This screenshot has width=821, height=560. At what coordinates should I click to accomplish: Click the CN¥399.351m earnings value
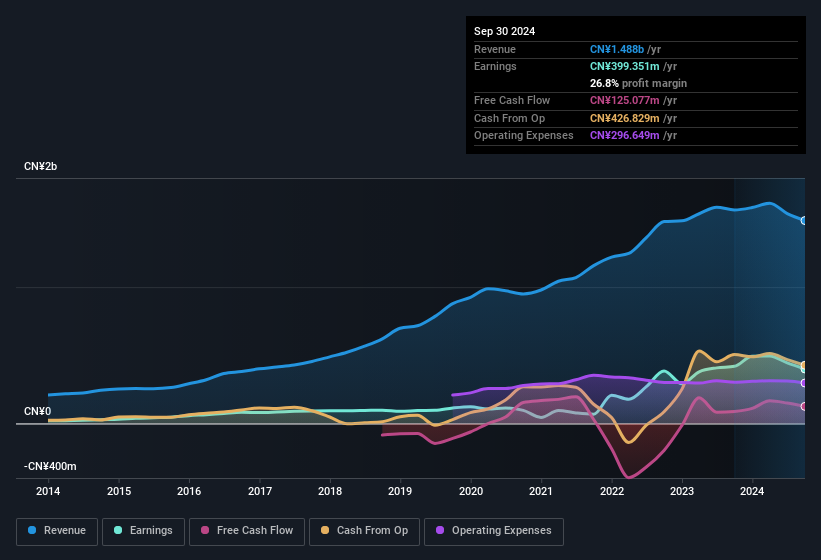625,66
